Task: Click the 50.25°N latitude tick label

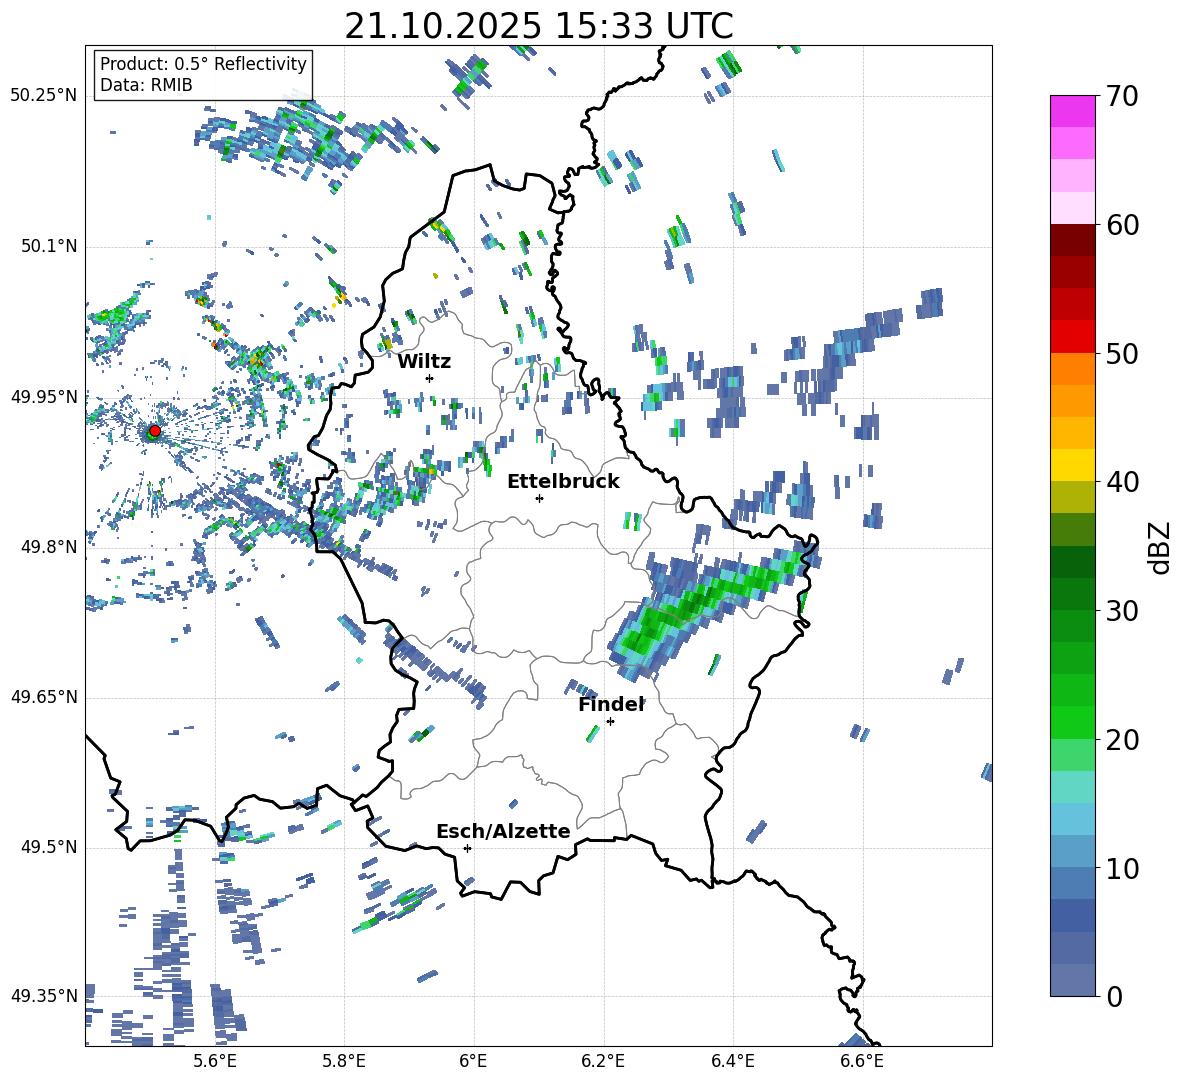Action: (x=44, y=96)
